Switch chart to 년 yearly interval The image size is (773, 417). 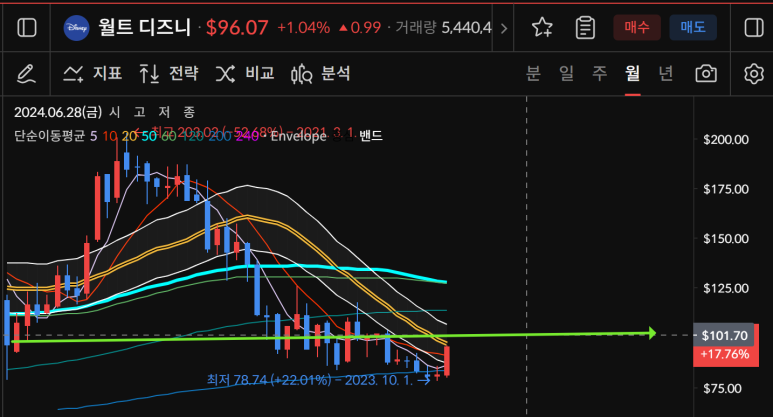coord(666,73)
